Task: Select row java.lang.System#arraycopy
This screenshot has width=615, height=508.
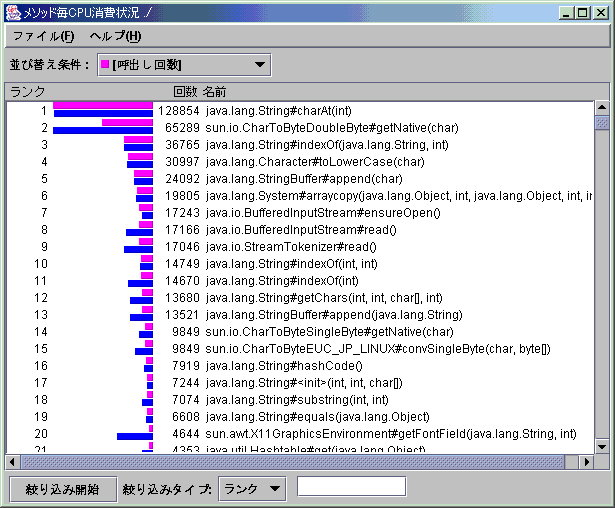Action: click(300, 195)
